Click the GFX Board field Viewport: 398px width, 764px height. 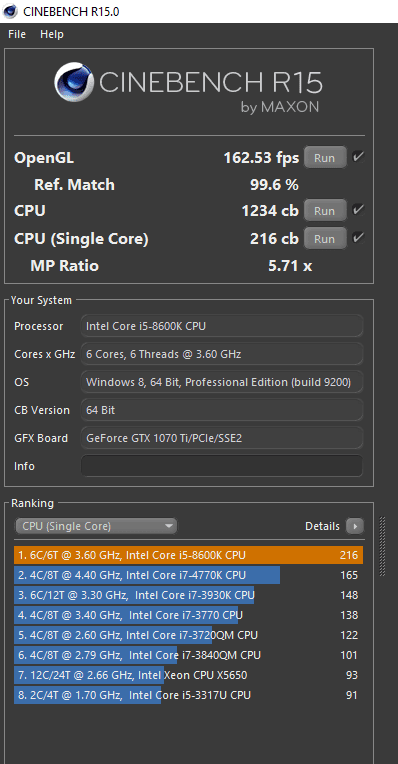pyautogui.click(x=222, y=438)
